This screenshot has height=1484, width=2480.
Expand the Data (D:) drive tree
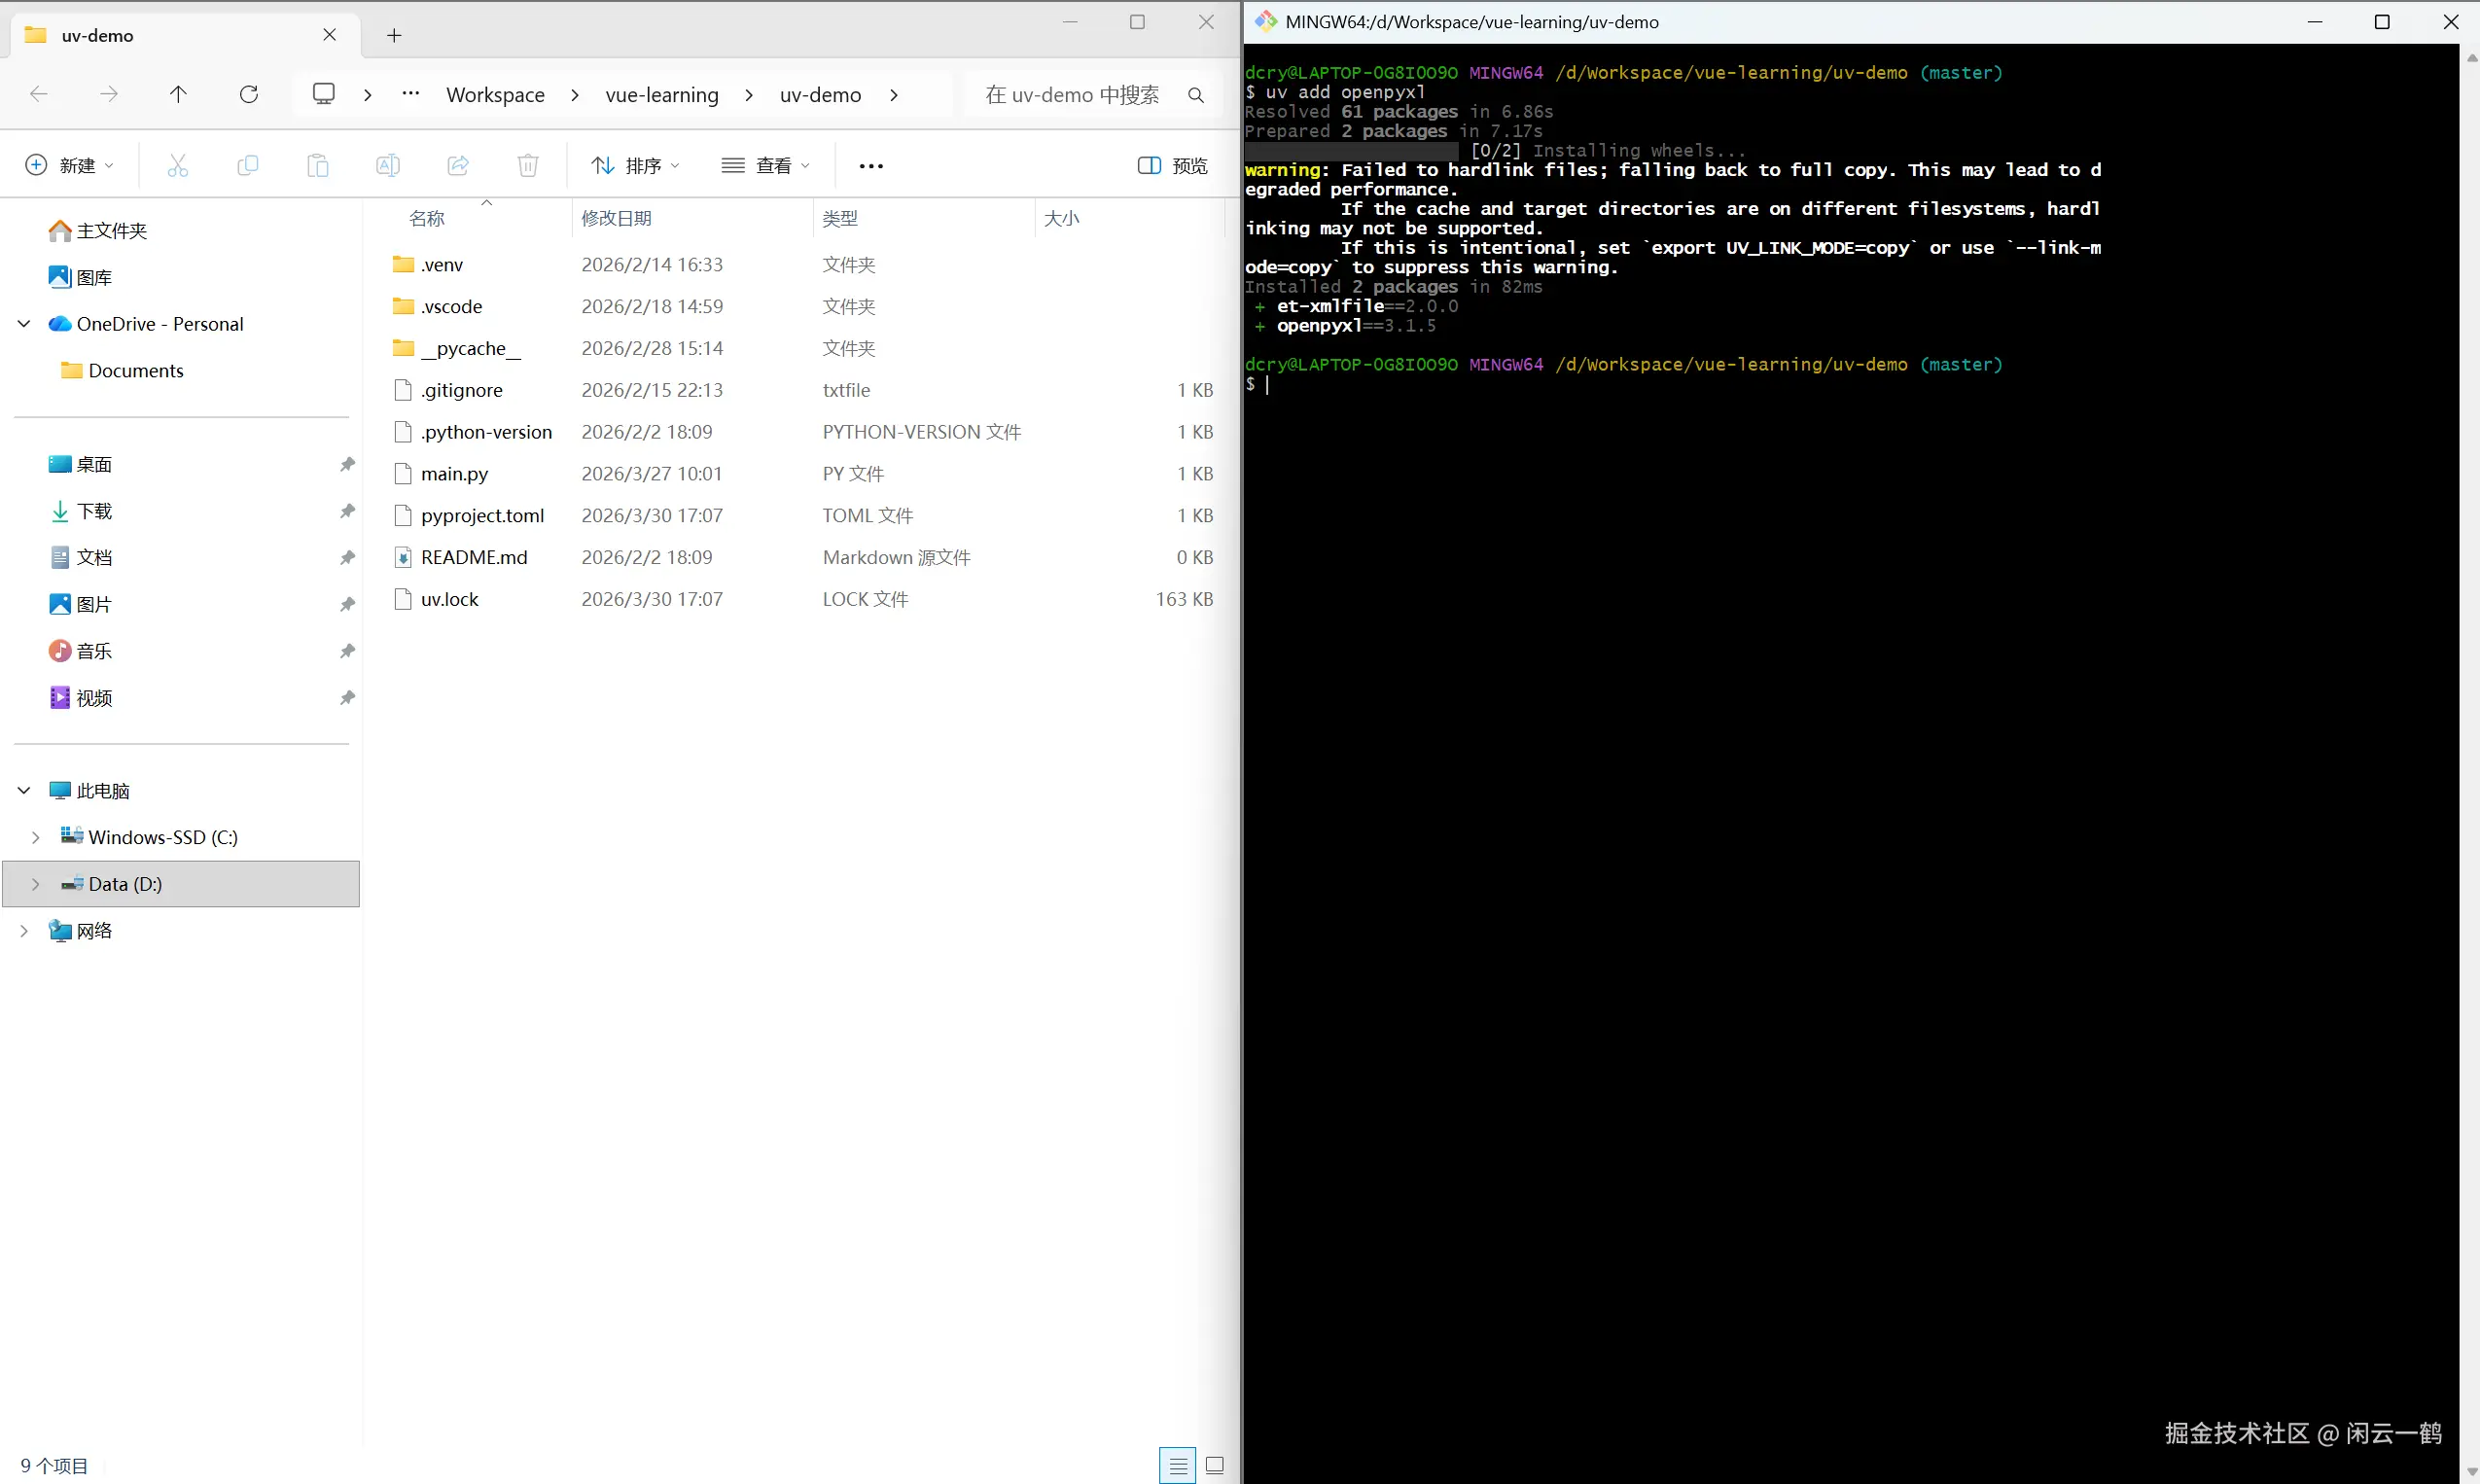pyautogui.click(x=36, y=884)
